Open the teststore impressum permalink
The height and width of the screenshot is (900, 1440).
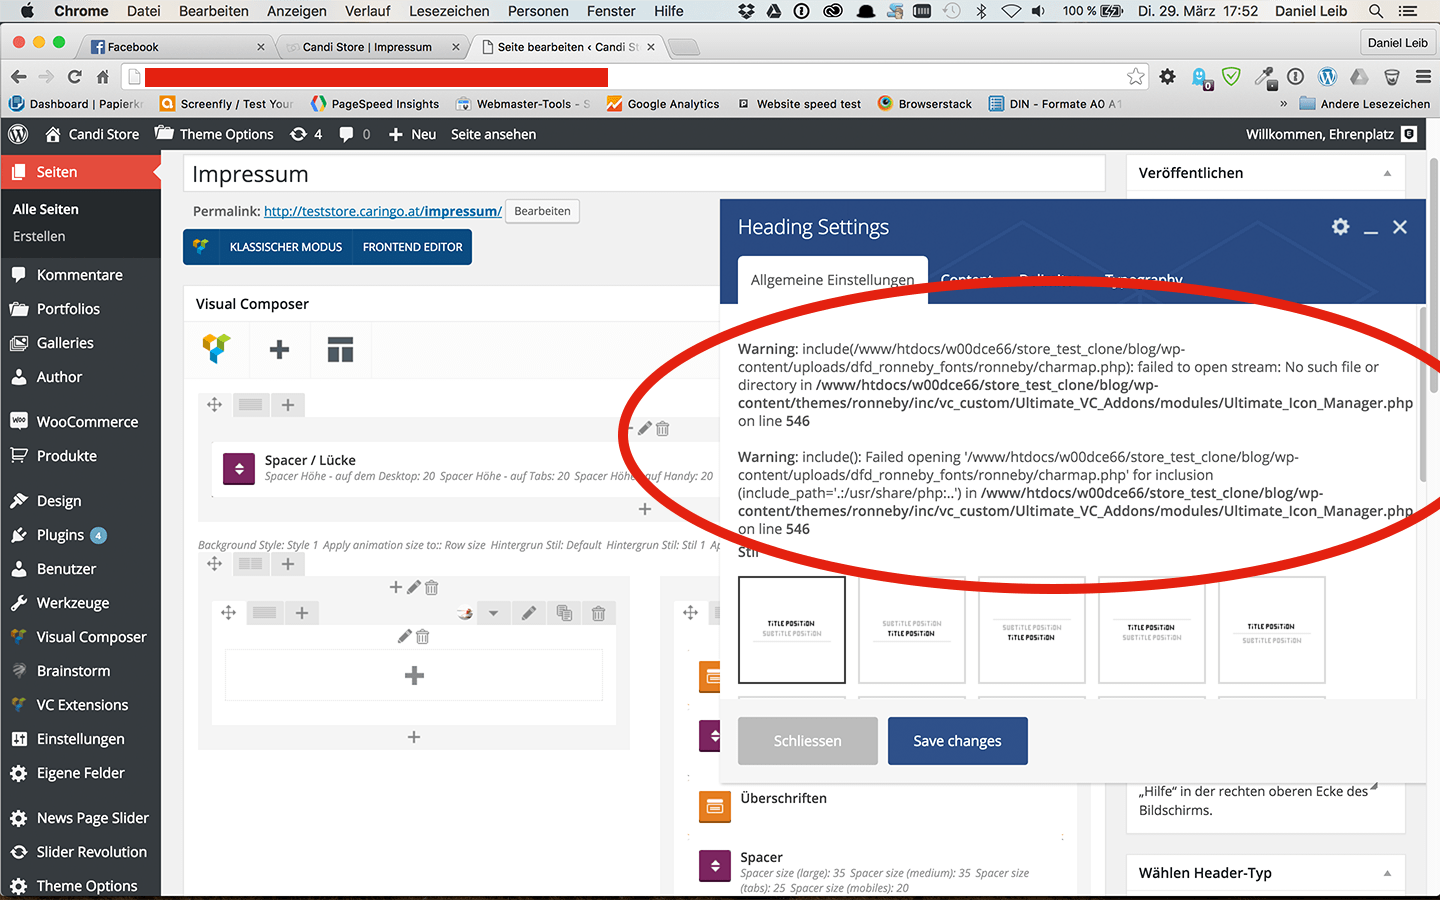click(383, 211)
